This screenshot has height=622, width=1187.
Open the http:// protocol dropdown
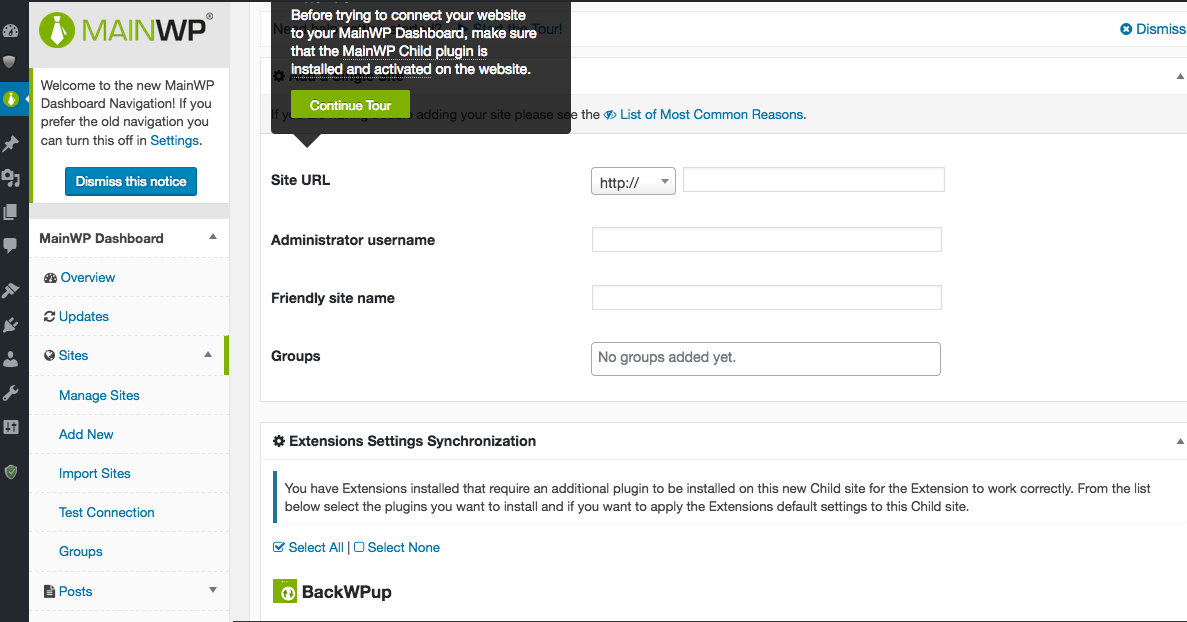(x=633, y=182)
